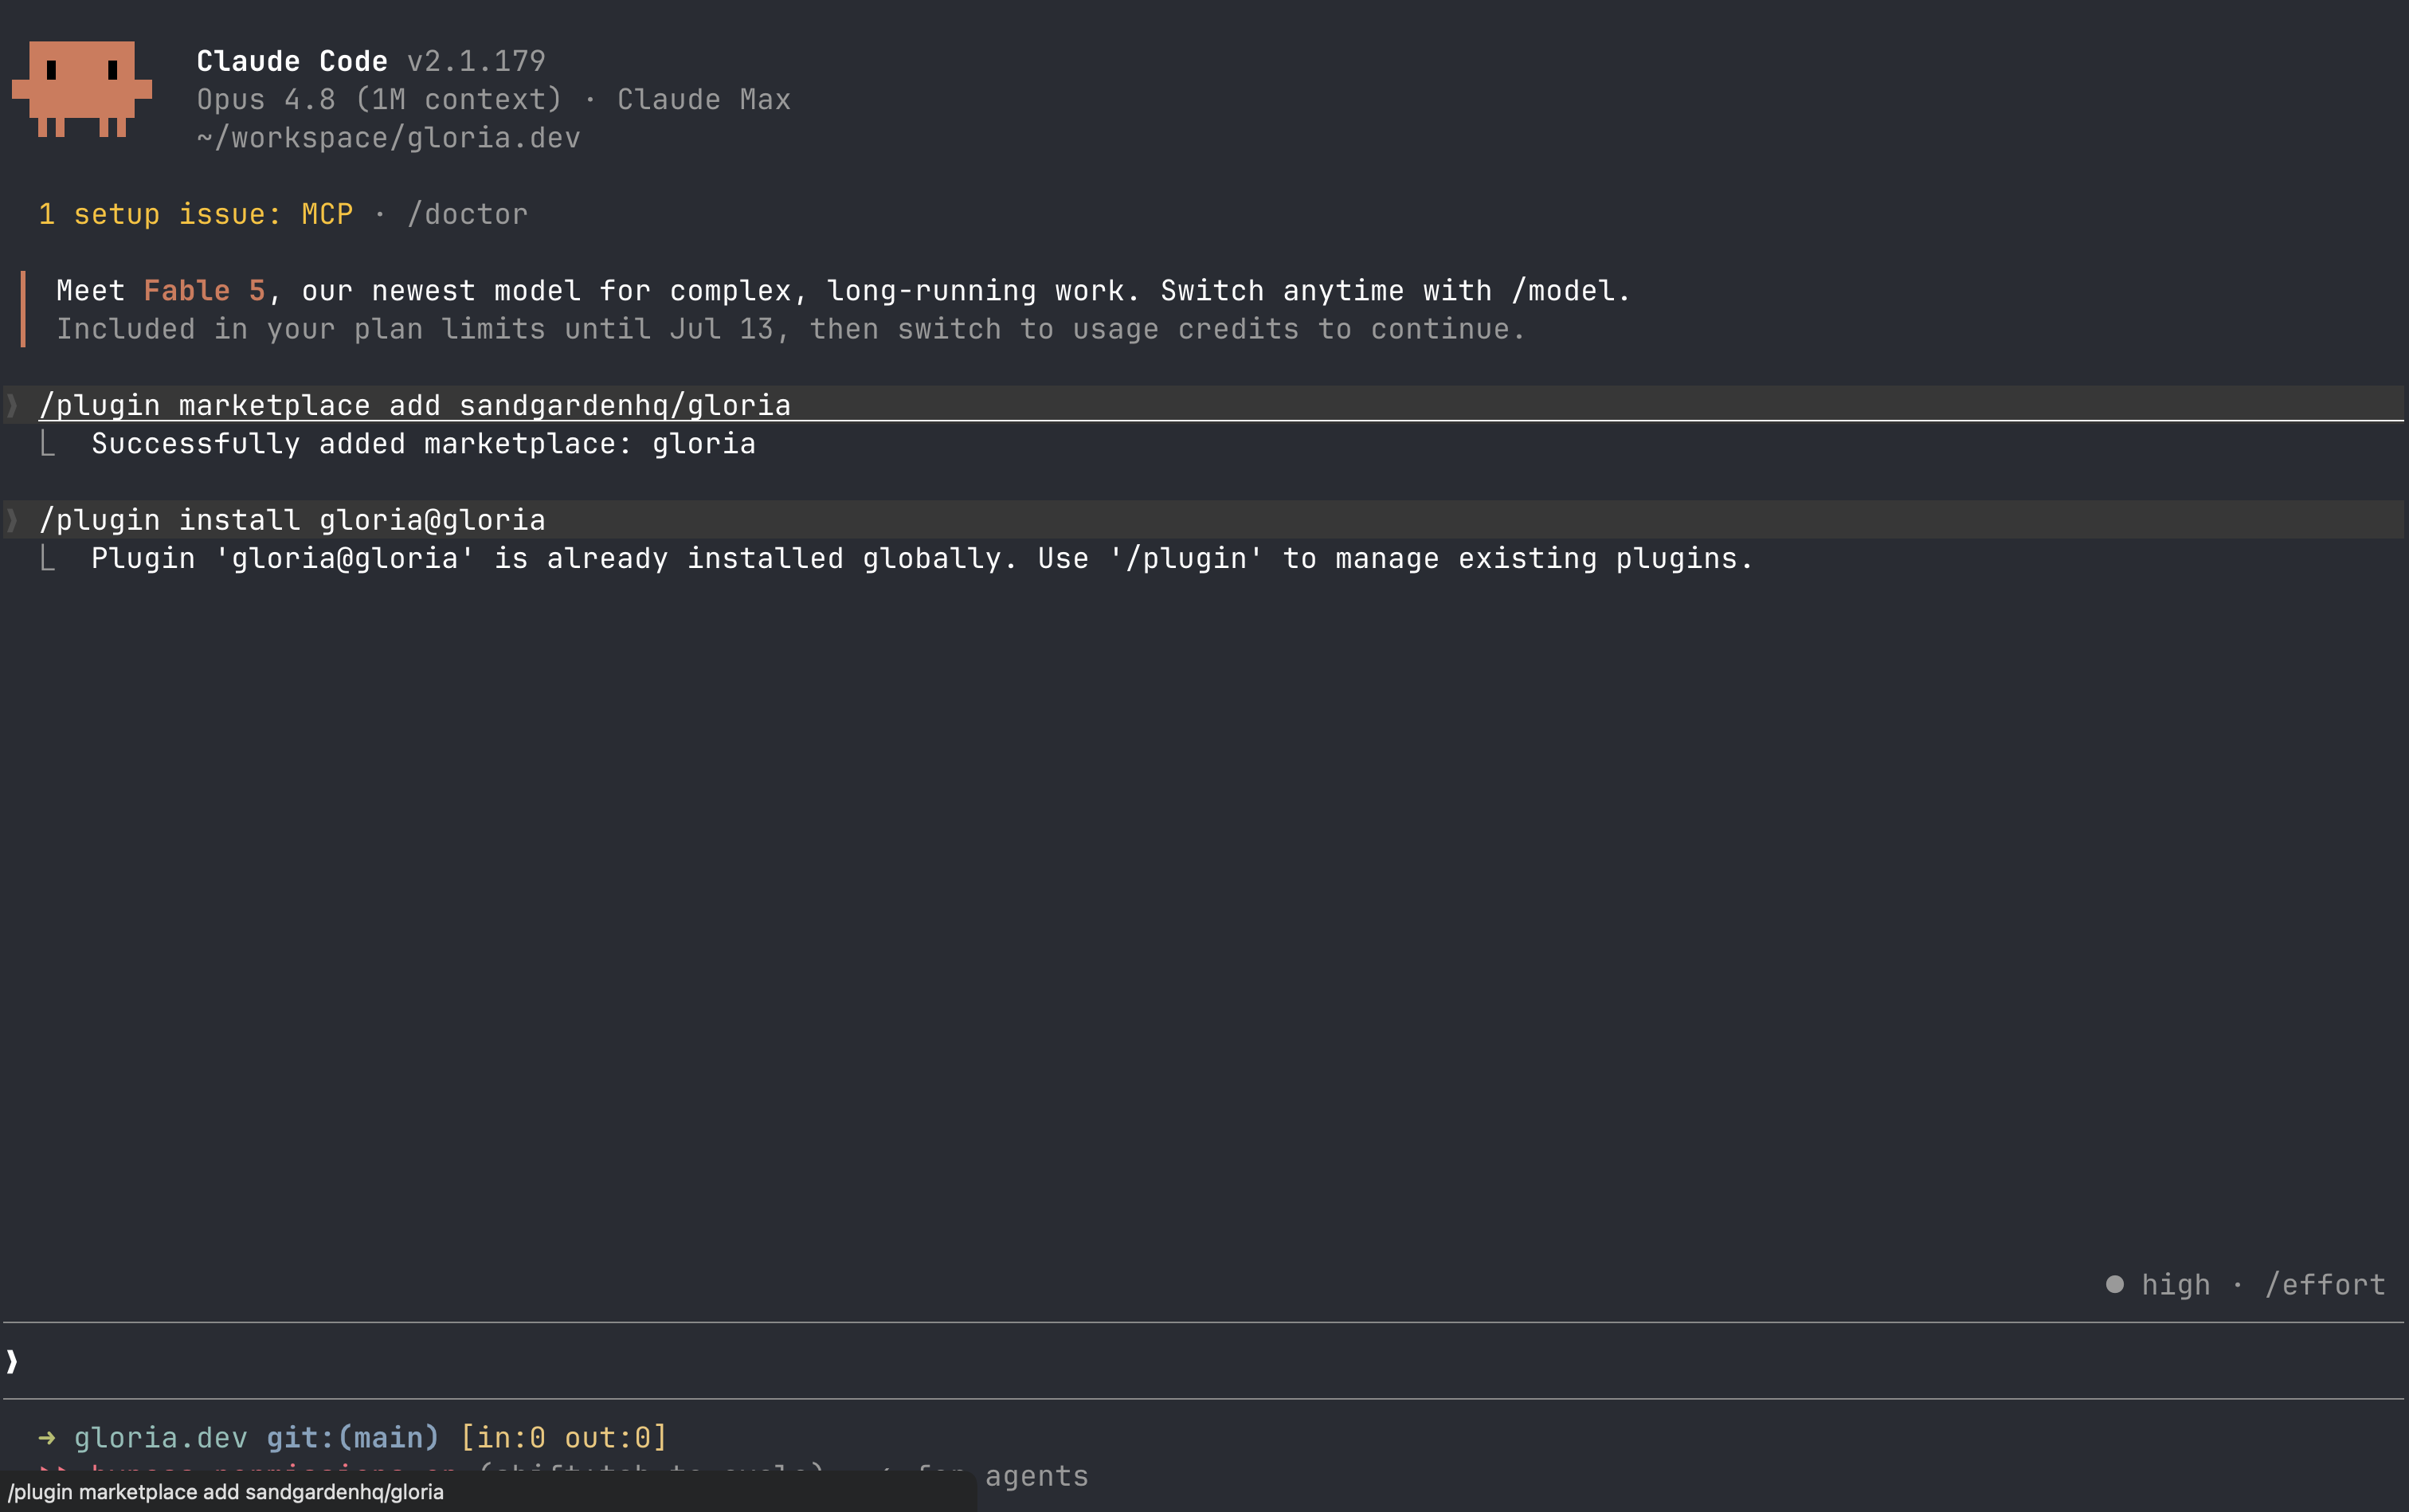Click the 'agents' word at the bottom
2409x1512 pixels.
[1037, 1476]
